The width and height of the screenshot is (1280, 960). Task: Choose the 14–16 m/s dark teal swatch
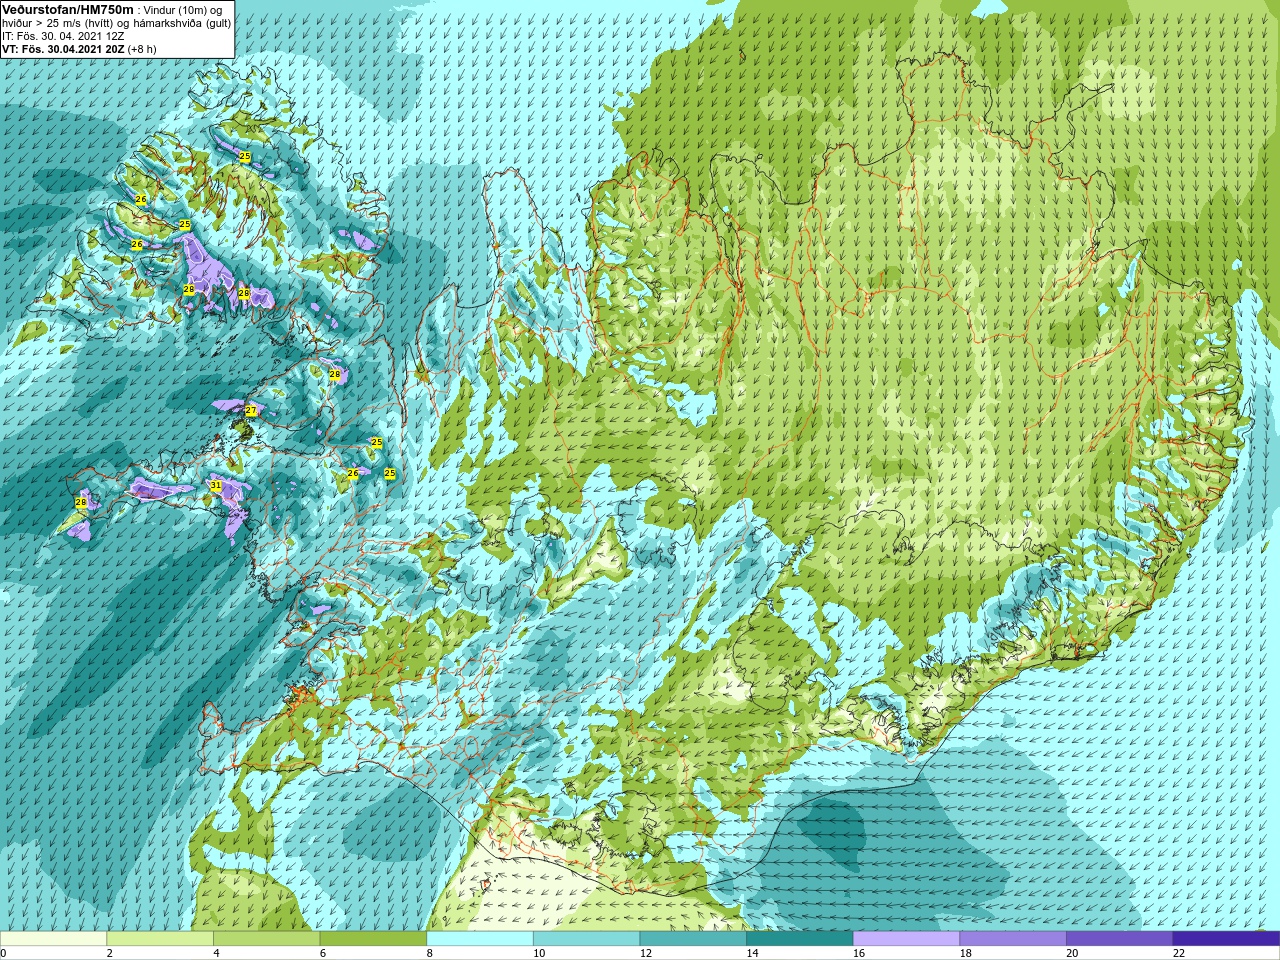pyautogui.click(x=799, y=939)
